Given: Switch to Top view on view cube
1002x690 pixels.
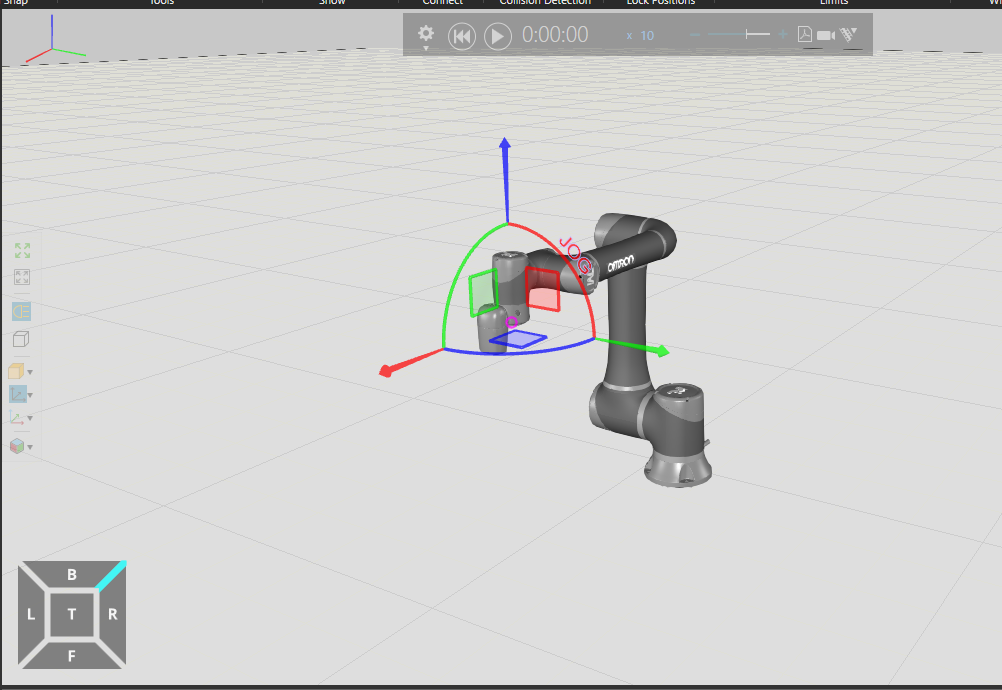Looking at the screenshot, I should pyautogui.click(x=72, y=615).
